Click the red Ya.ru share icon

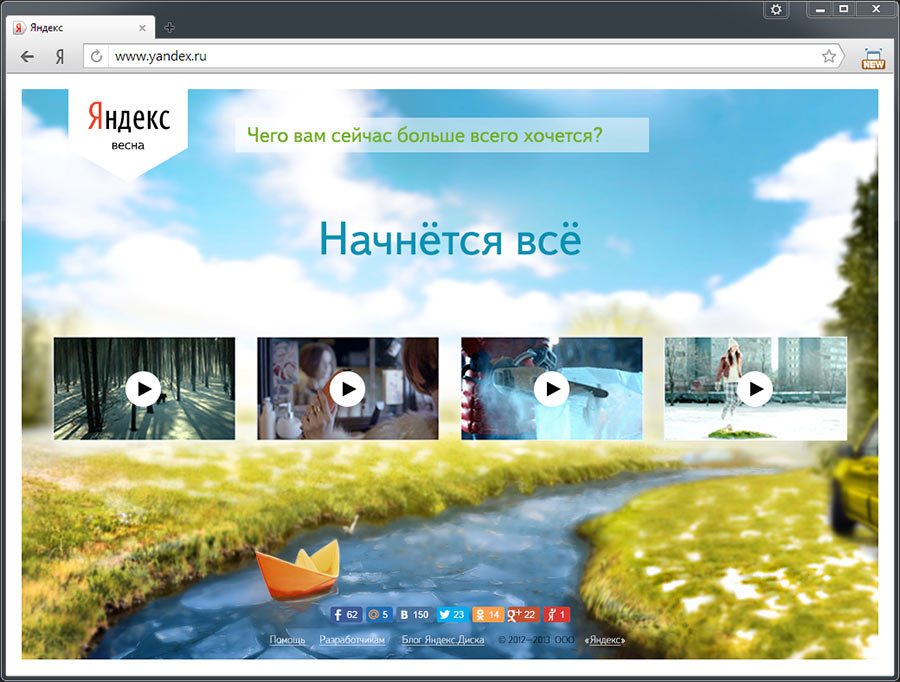click(x=557, y=615)
